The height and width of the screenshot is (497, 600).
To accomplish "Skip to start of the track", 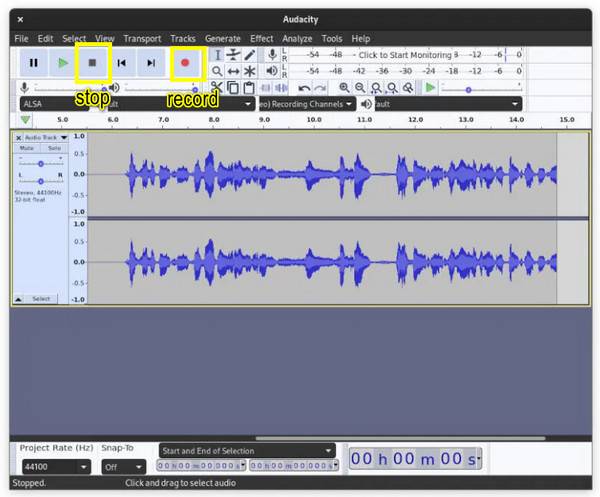I will click(122, 63).
